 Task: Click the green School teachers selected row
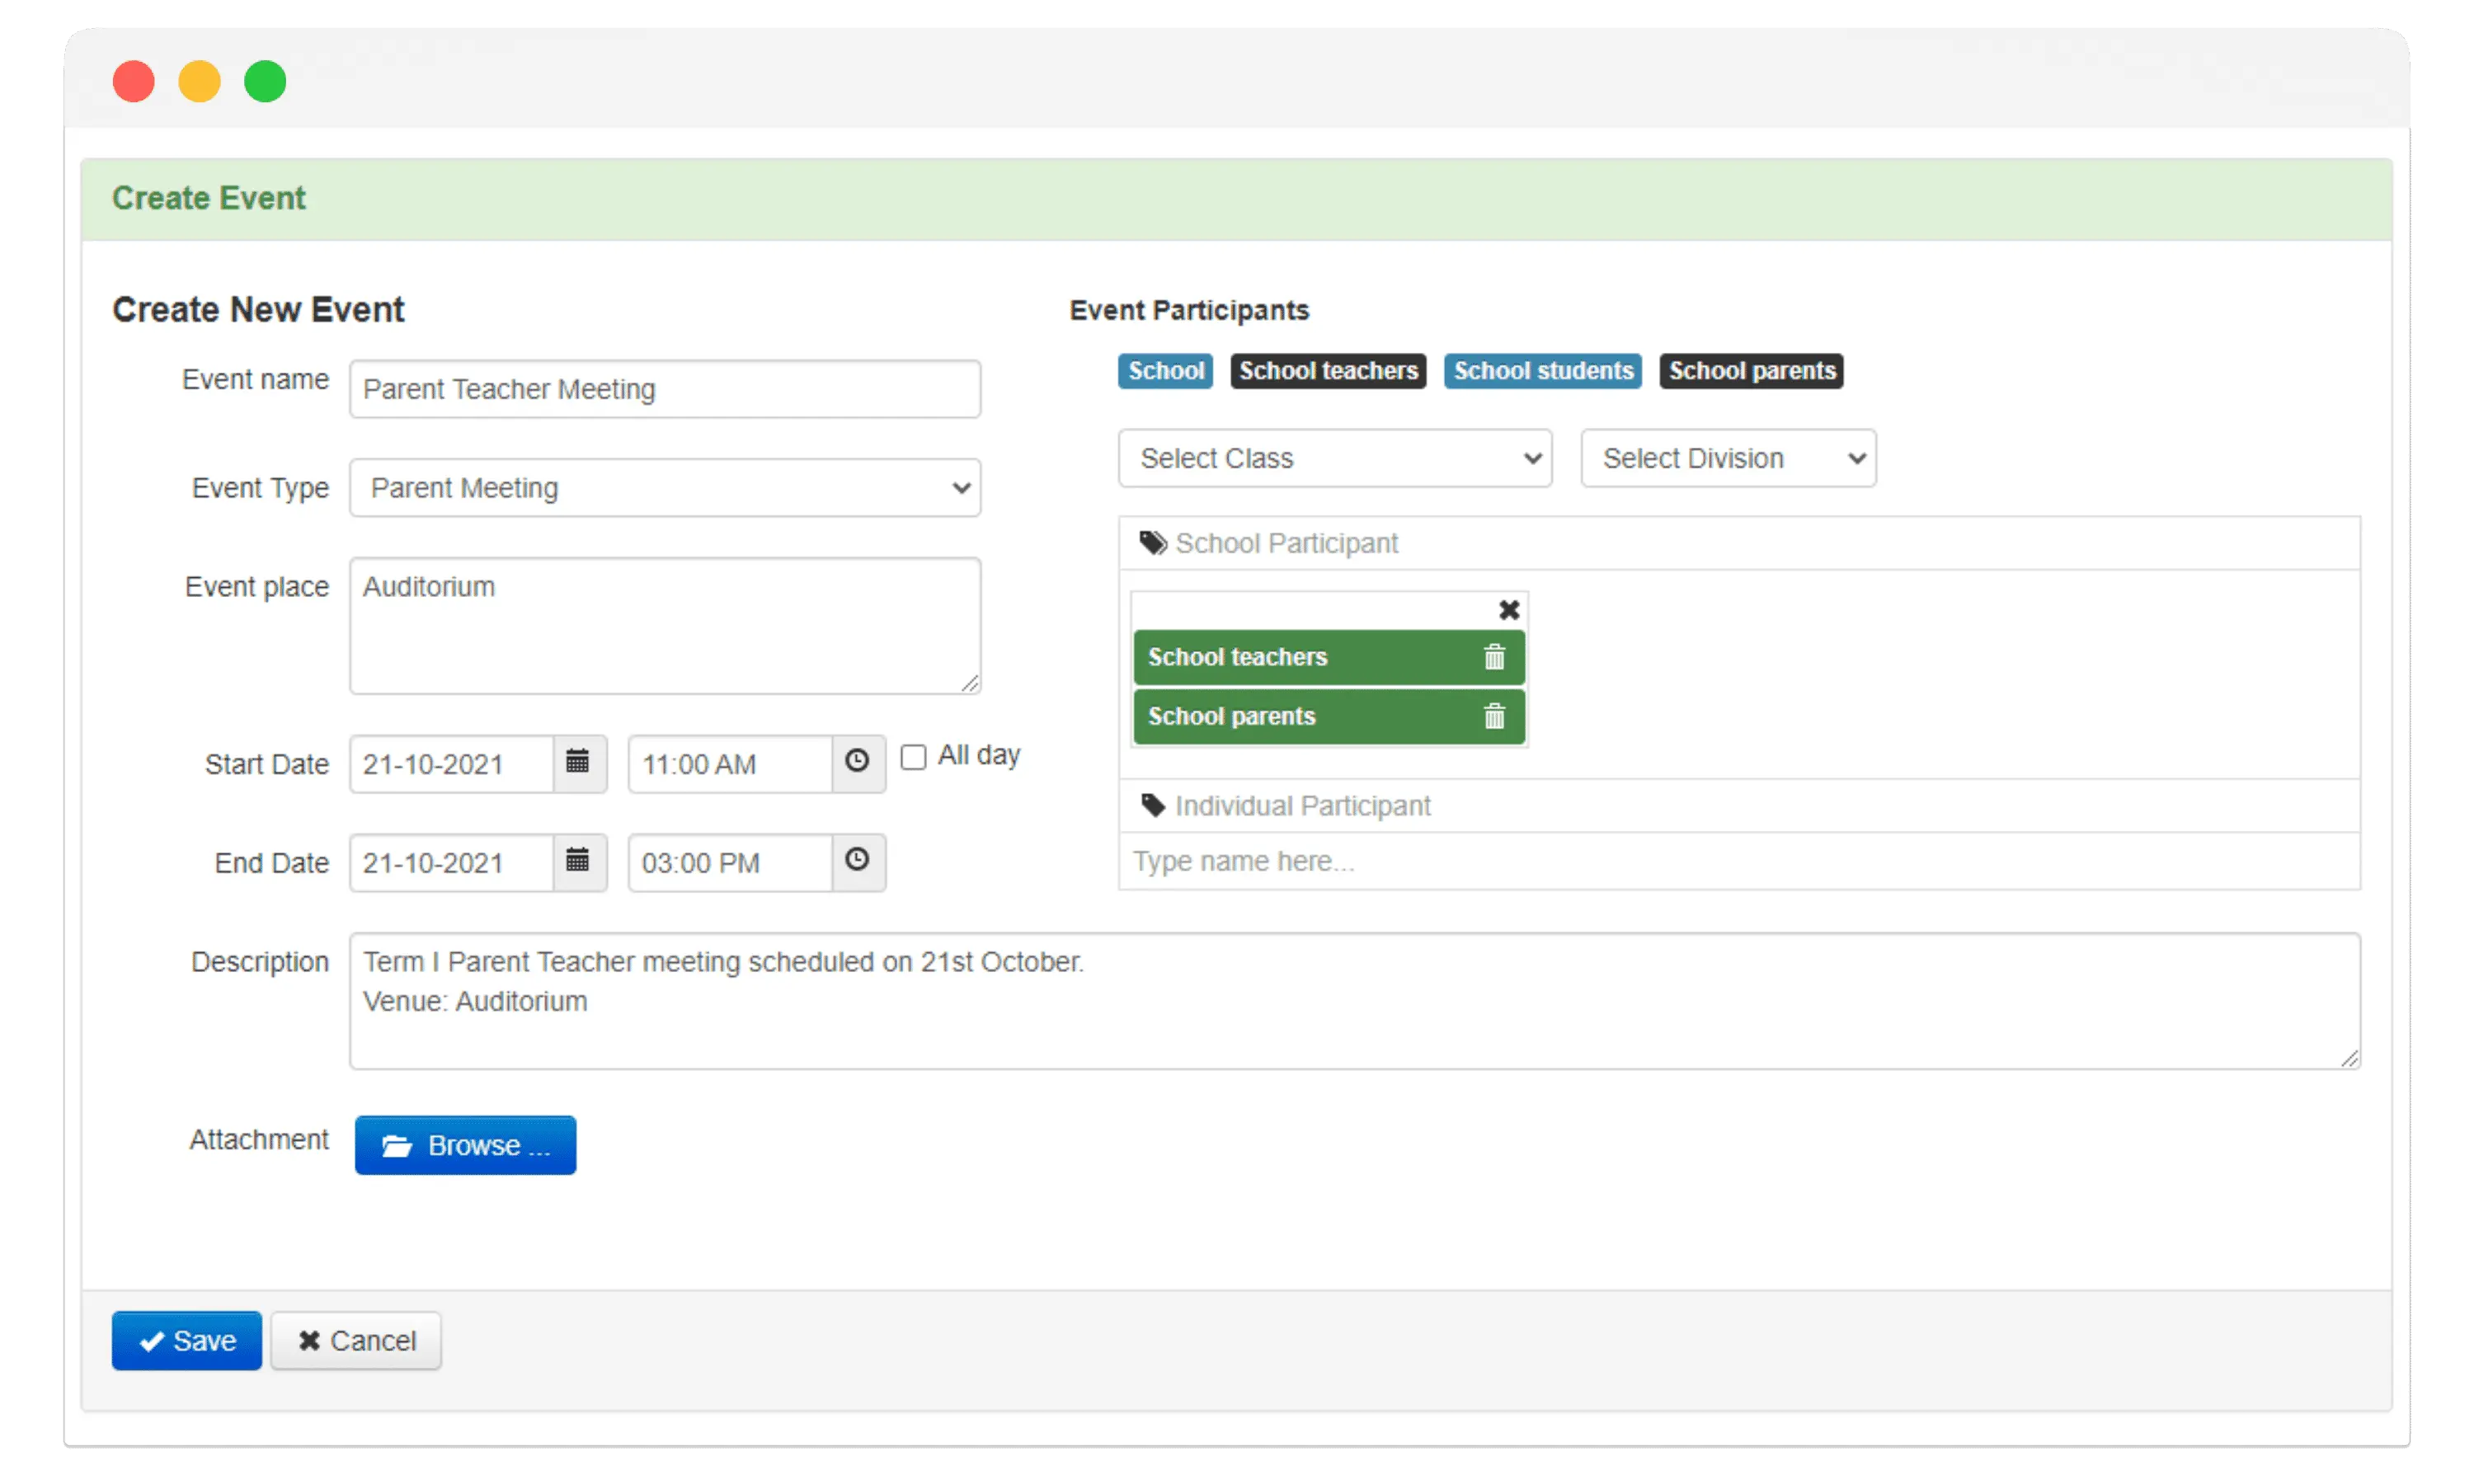pyautogui.click(x=1329, y=657)
